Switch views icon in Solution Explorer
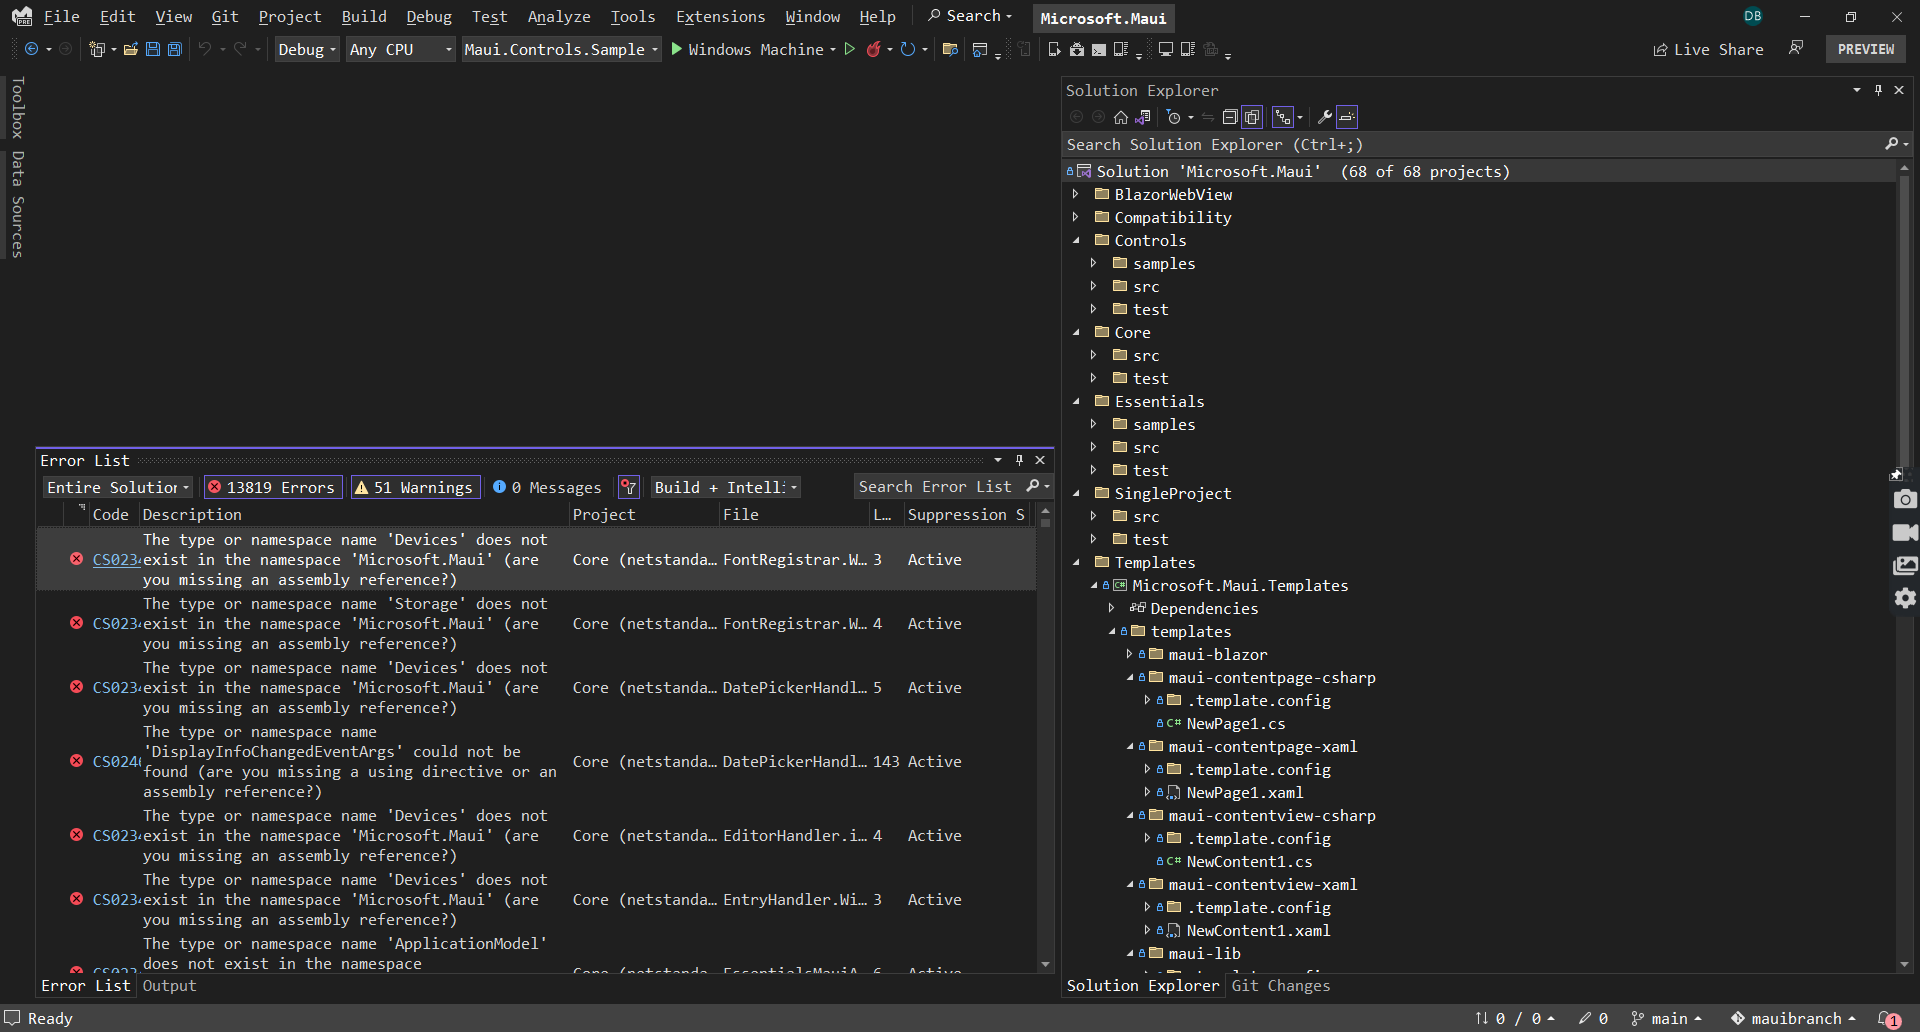This screenshot has width=1920, height=1032. pos(1143,117)
